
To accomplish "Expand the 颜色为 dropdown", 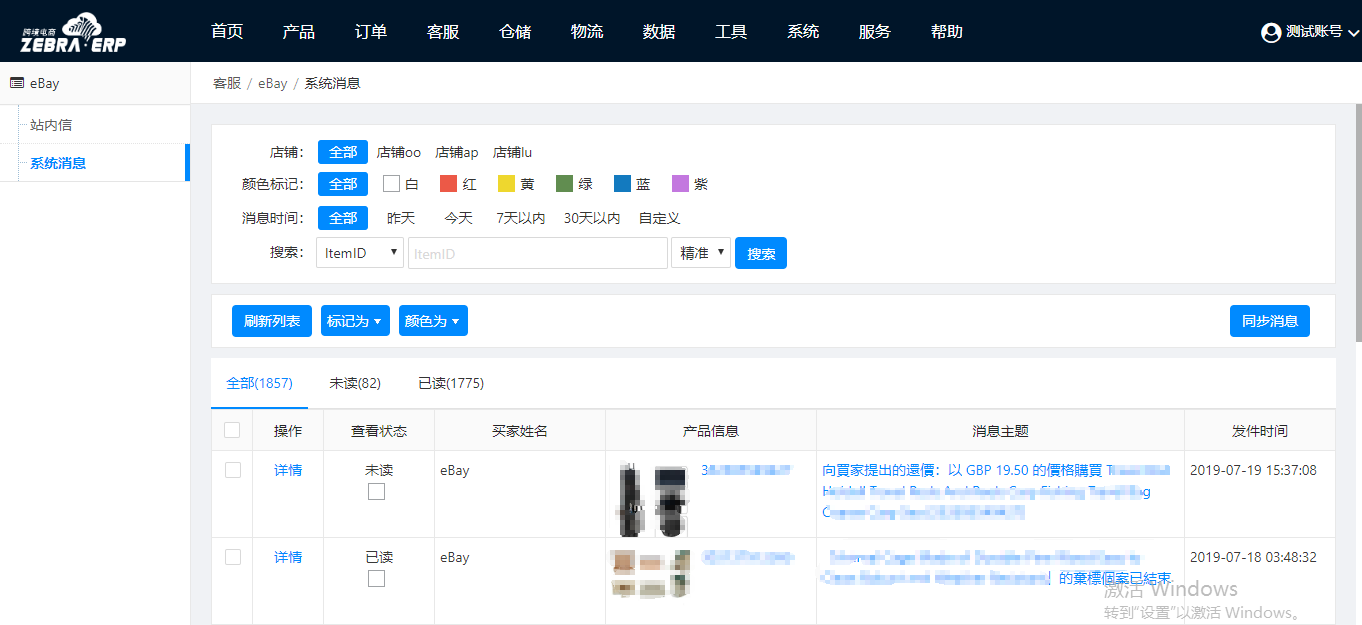I will click(433, 321).
